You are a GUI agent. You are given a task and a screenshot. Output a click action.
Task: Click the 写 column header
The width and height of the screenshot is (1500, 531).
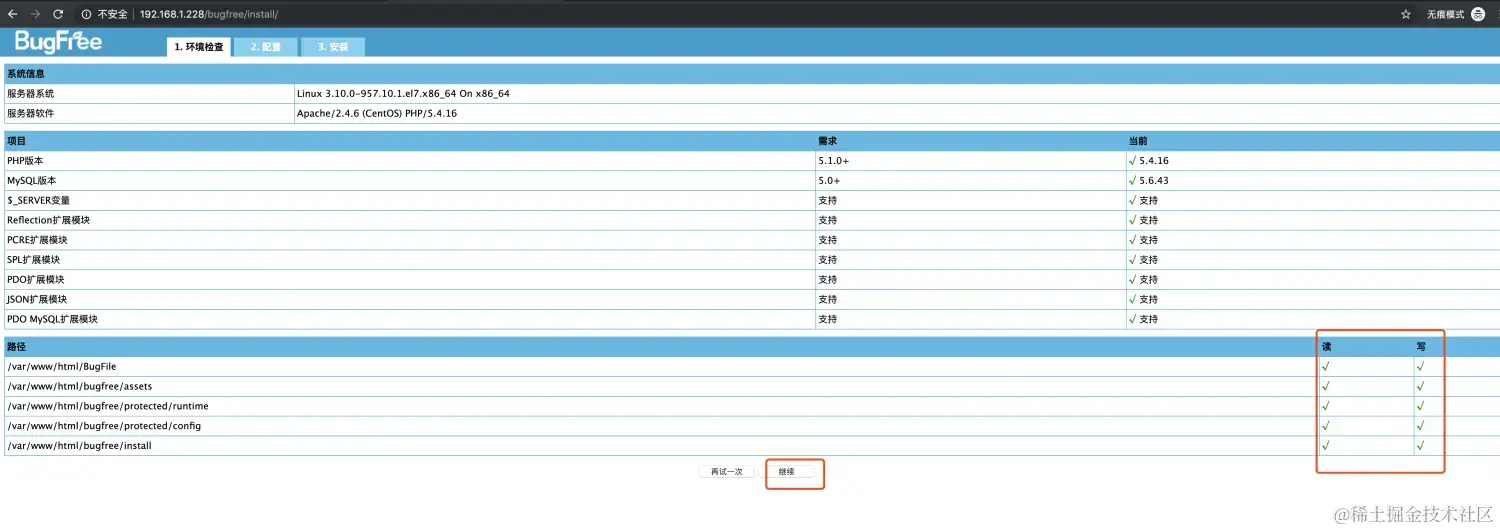click(1421, 347)
